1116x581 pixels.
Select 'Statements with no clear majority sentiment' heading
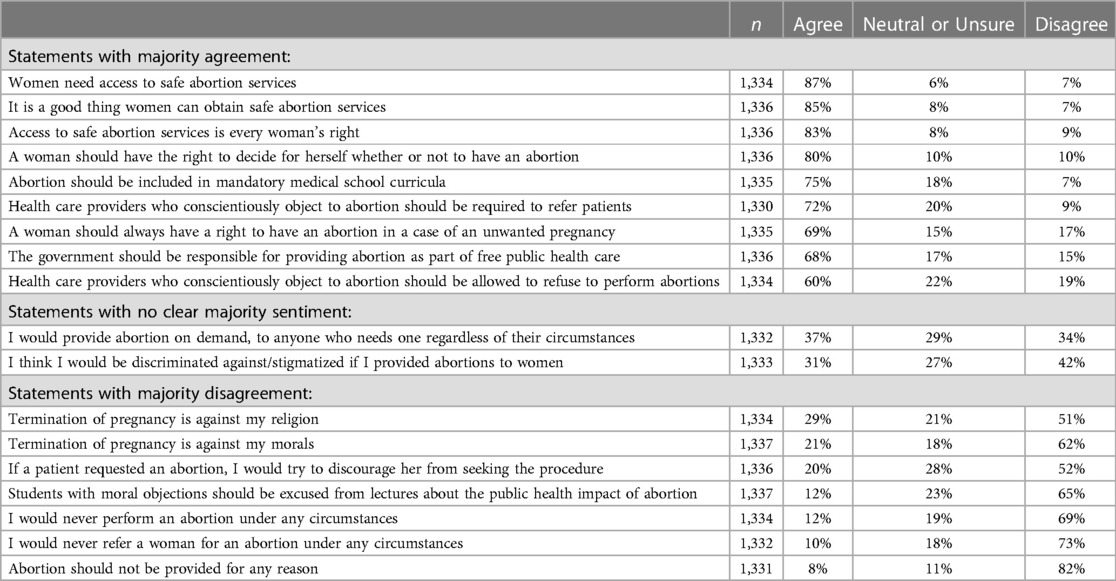(x=180, y=312)
